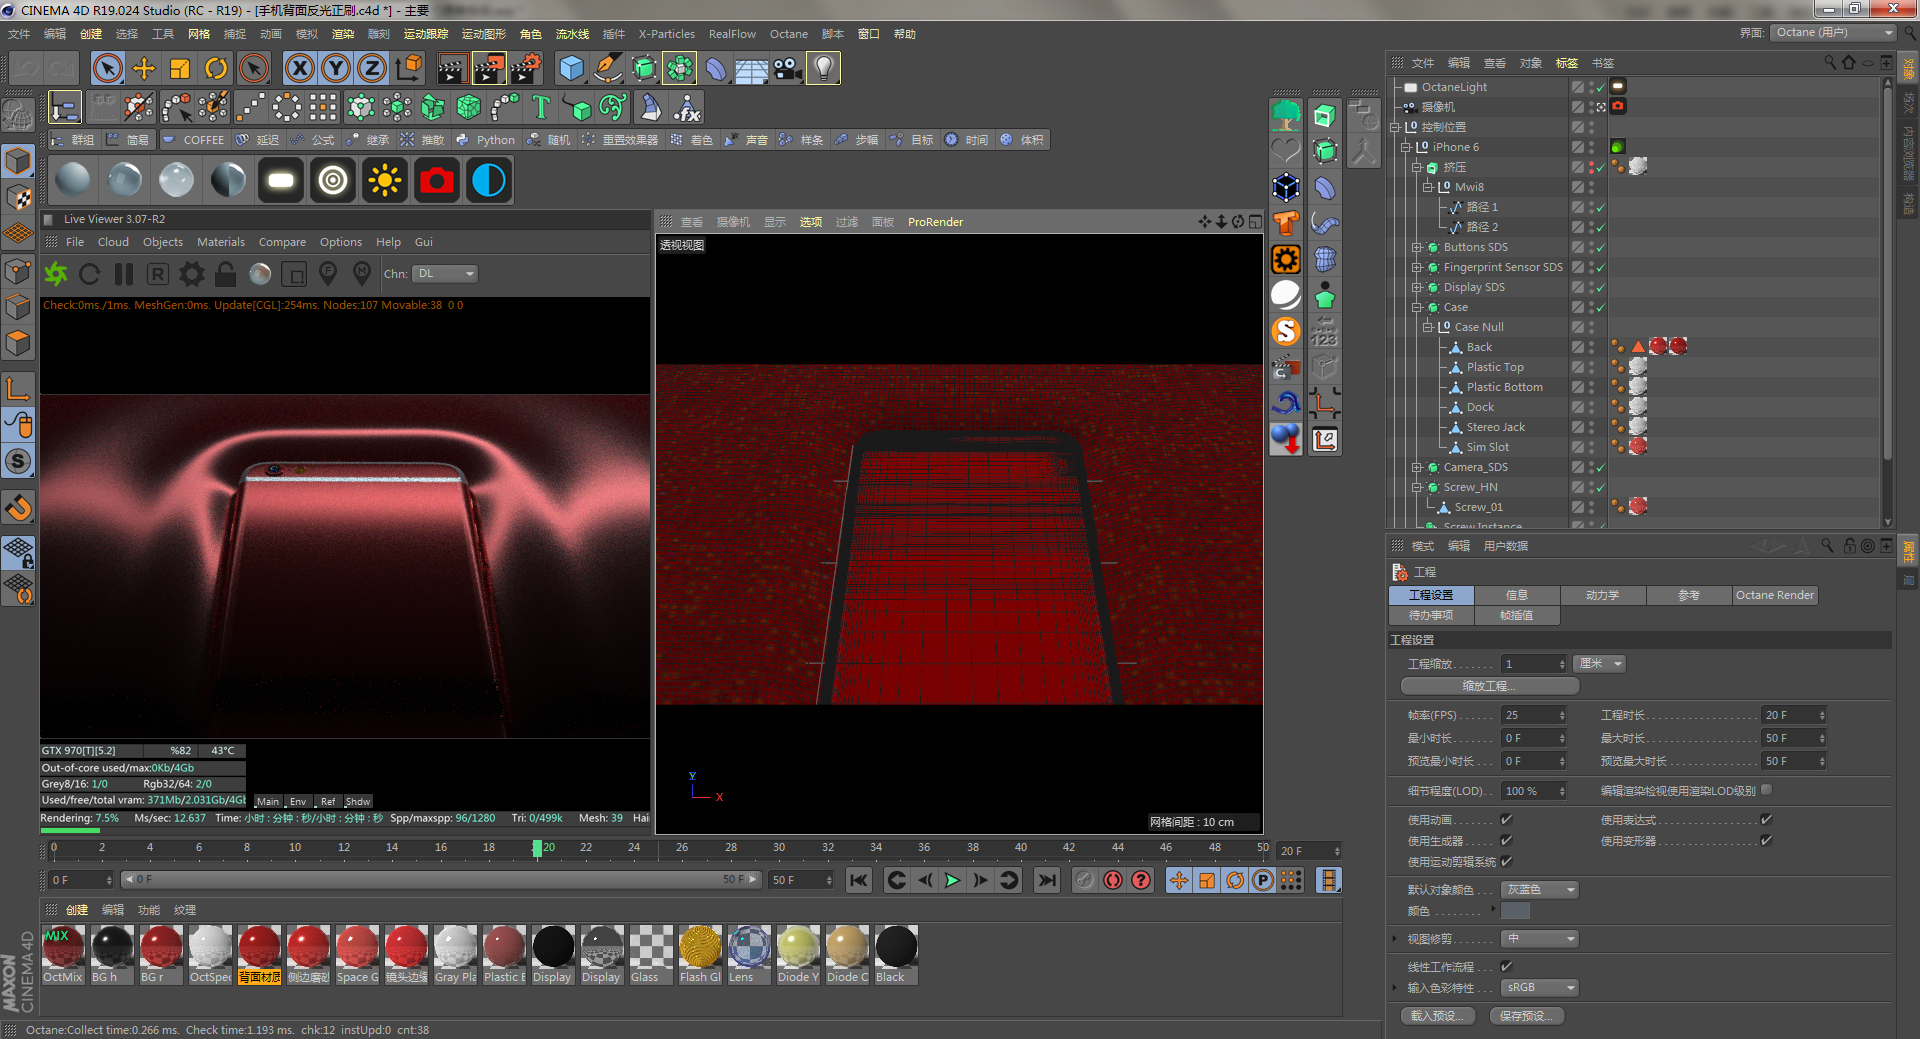
Task: Toggle X axis lock
Action: [299, 68]
